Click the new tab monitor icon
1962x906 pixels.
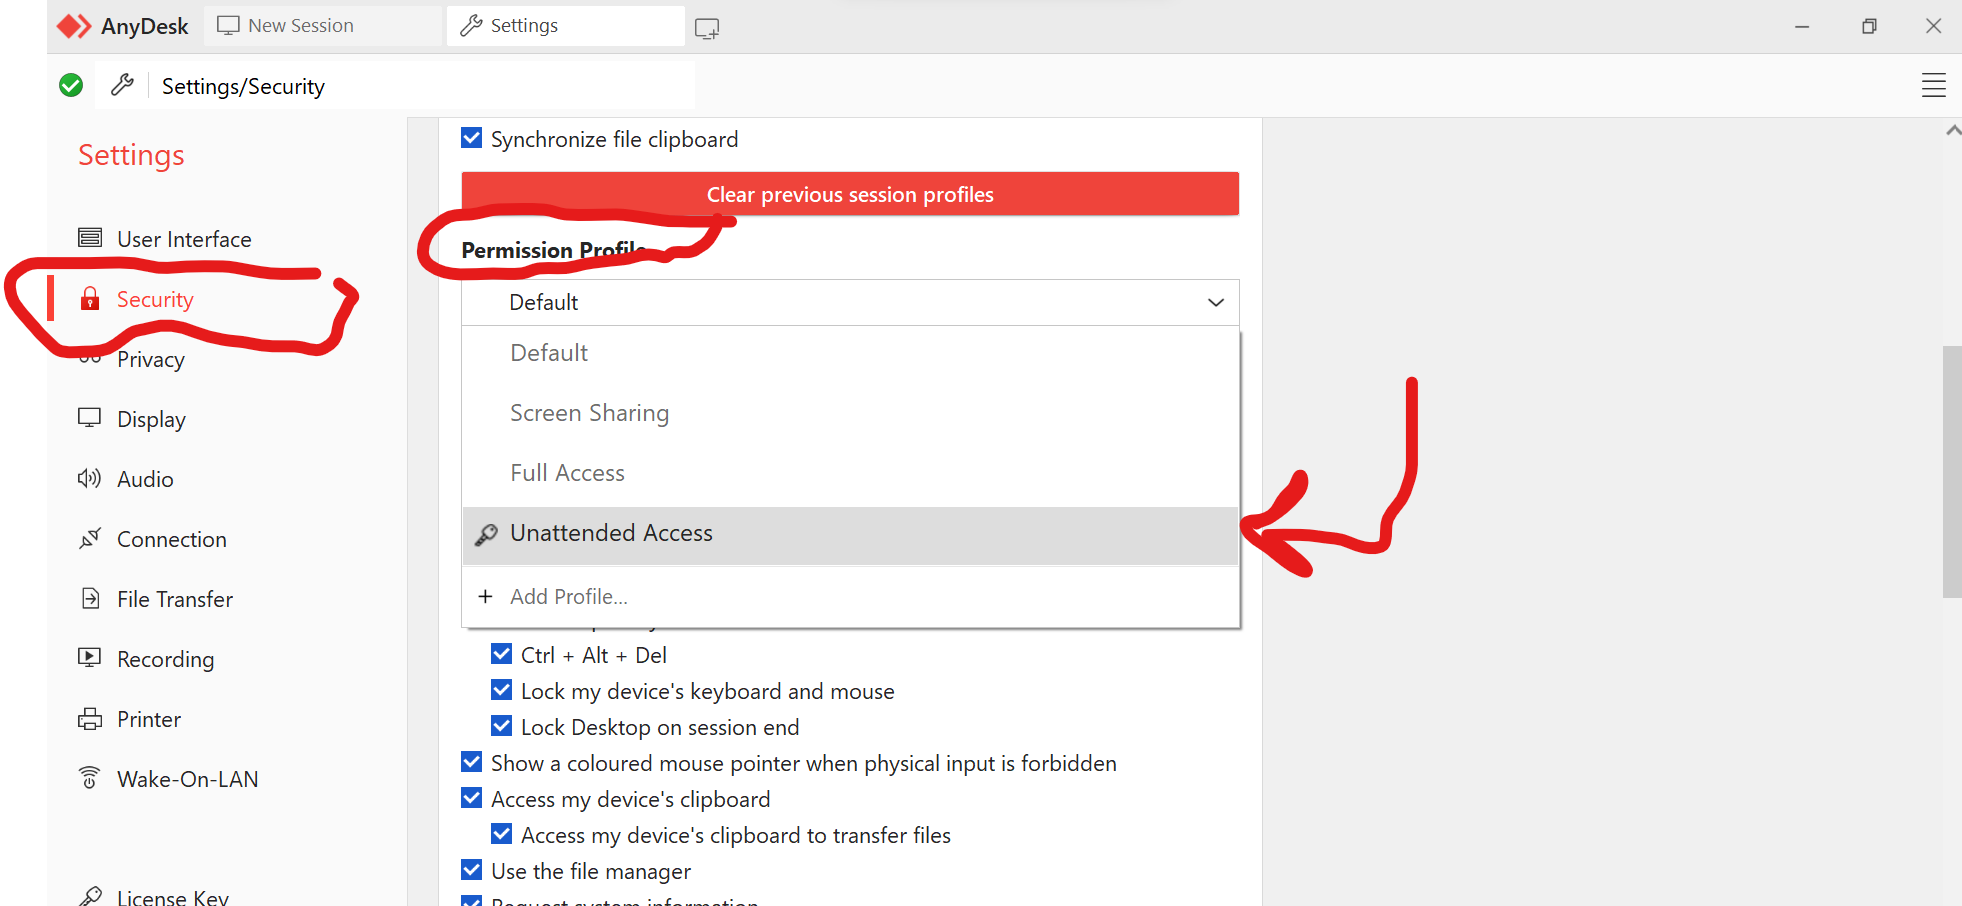[707, 28]
